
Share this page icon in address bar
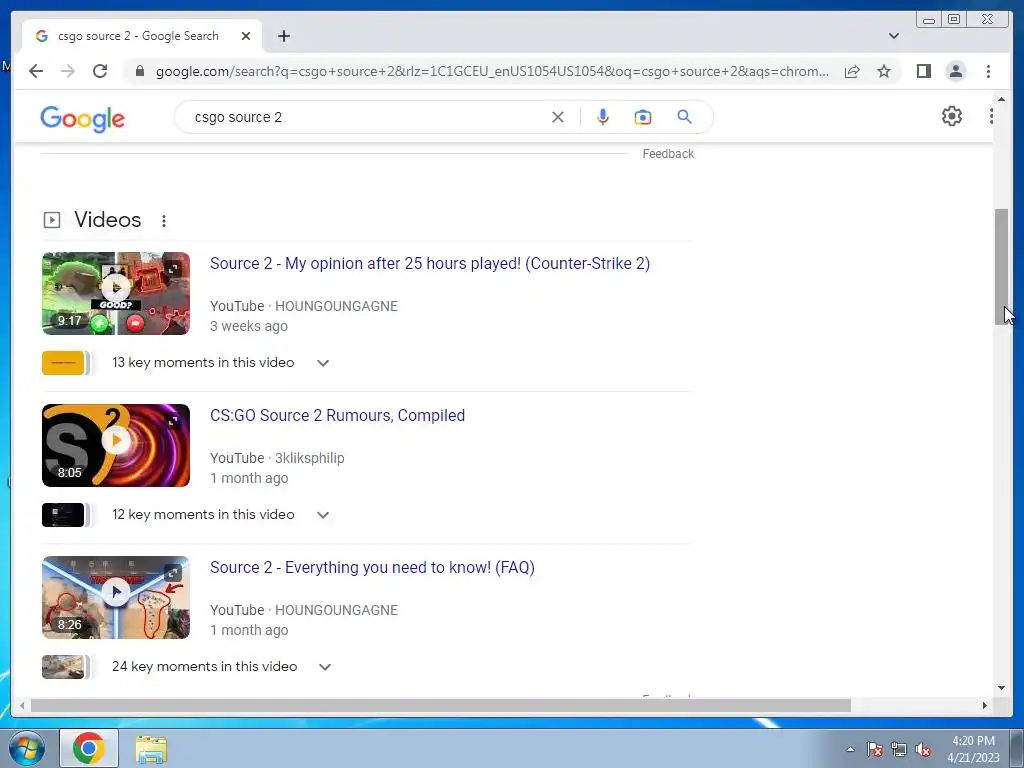pos(852,71)
